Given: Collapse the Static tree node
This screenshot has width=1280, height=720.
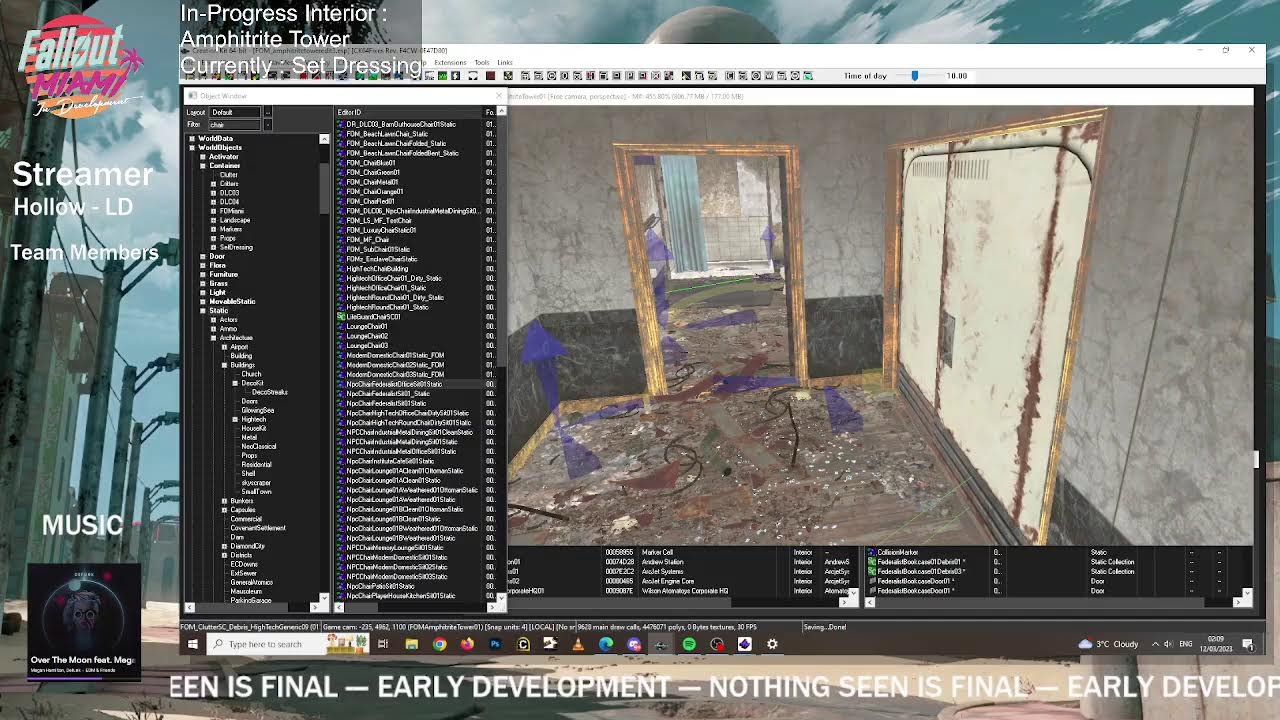Looking at the screenshot, I should point(202,310).
